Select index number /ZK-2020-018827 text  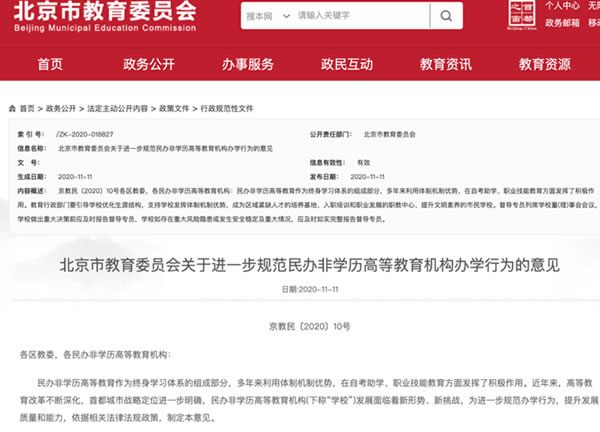pos(85,134)
